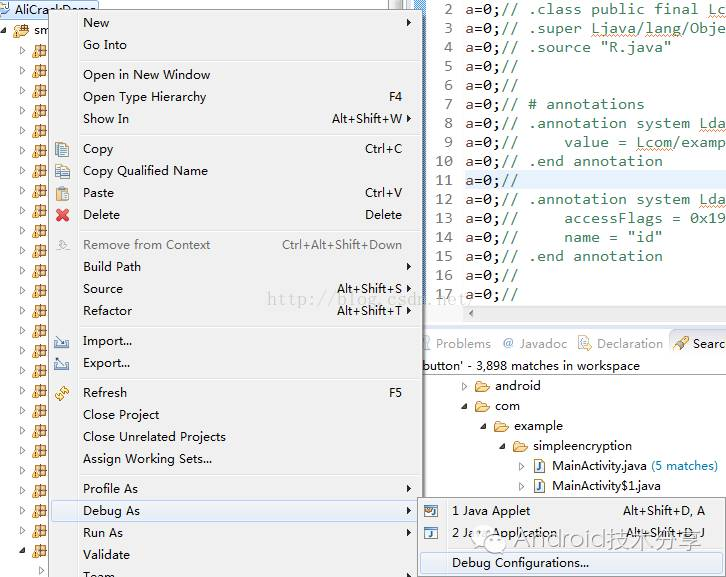Viewport: 726px width, 577px height.
Task: Click the New submenu arrow
Action: [x=409, y=23]
